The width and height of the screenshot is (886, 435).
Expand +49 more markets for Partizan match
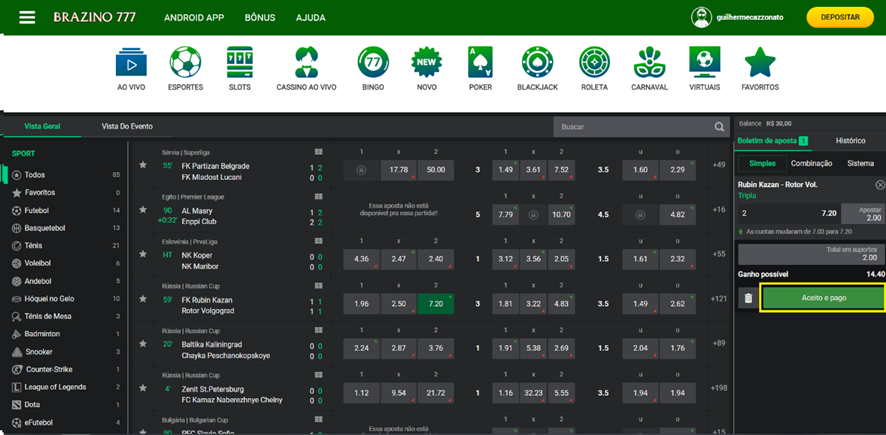point(719,165)
